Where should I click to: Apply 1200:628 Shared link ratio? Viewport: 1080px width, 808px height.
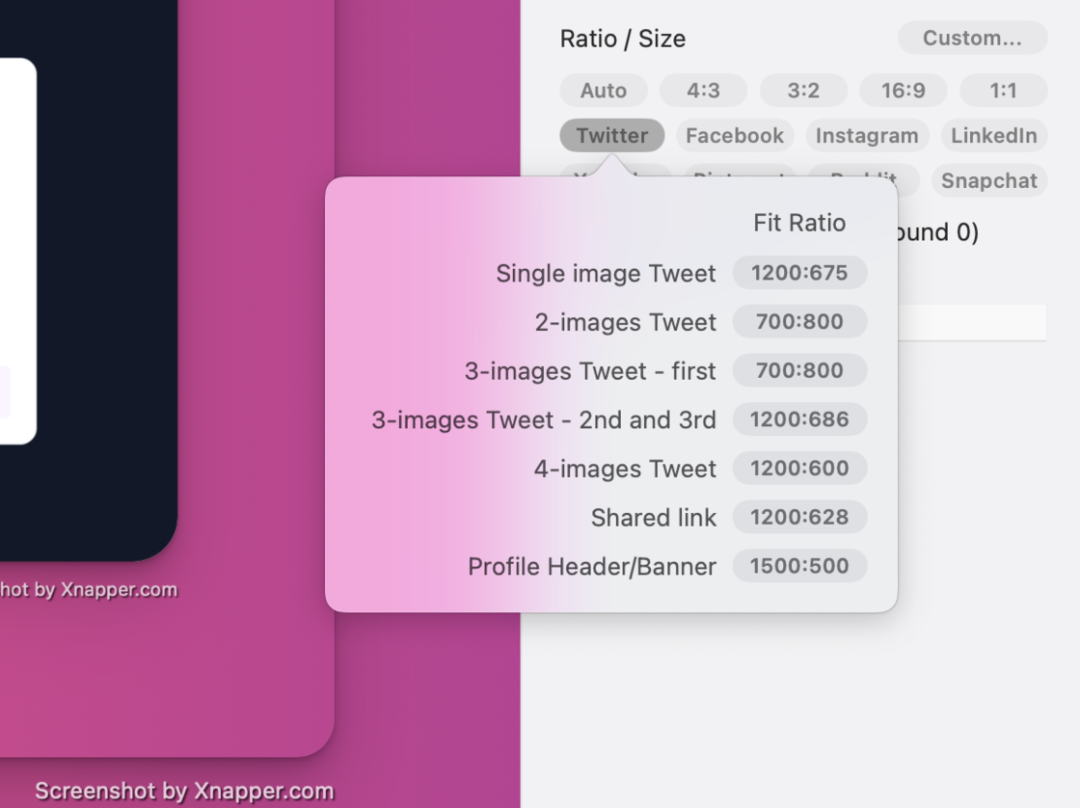[x=800, y=517]
